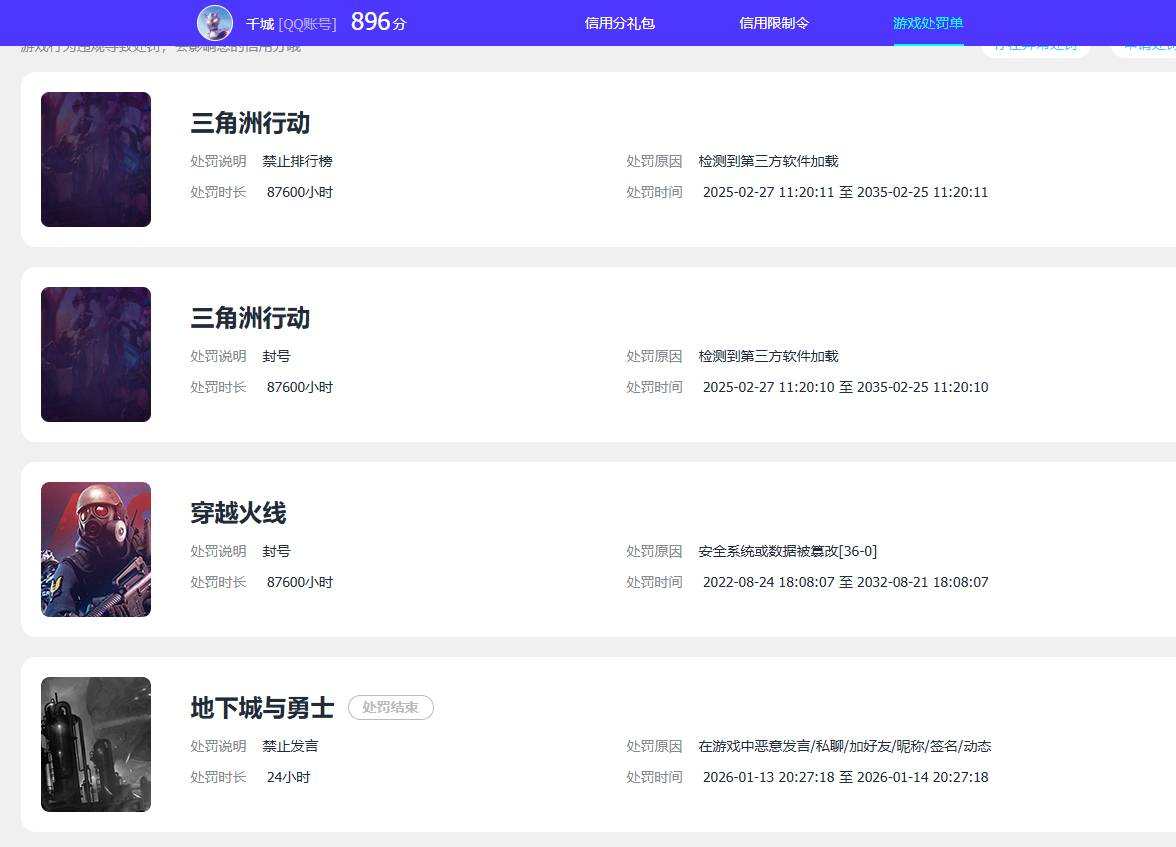Select 封号 in the 三角洲行动 card
Viewport: 1176px width, 847px height.
pos(276,356)
